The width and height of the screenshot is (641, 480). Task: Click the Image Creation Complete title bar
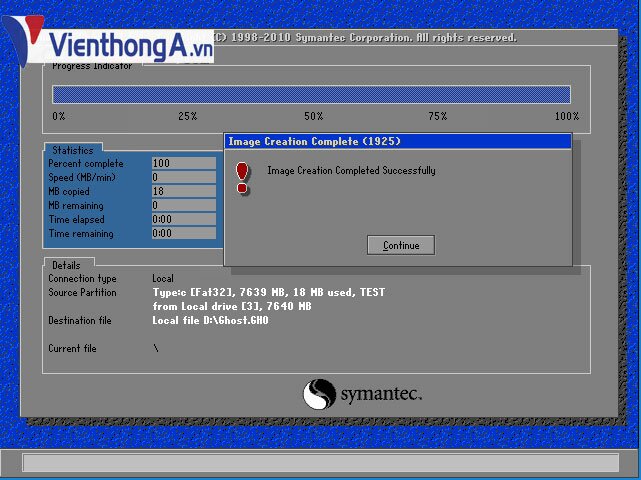[397, 141]
